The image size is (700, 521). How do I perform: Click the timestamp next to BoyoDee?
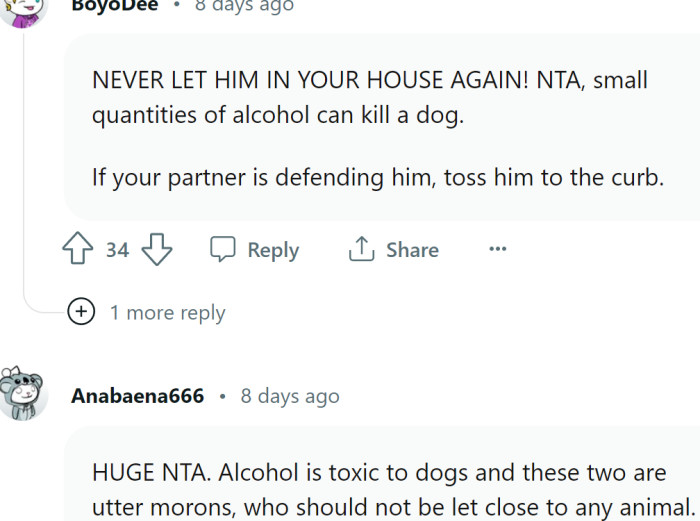click(244, 5)
